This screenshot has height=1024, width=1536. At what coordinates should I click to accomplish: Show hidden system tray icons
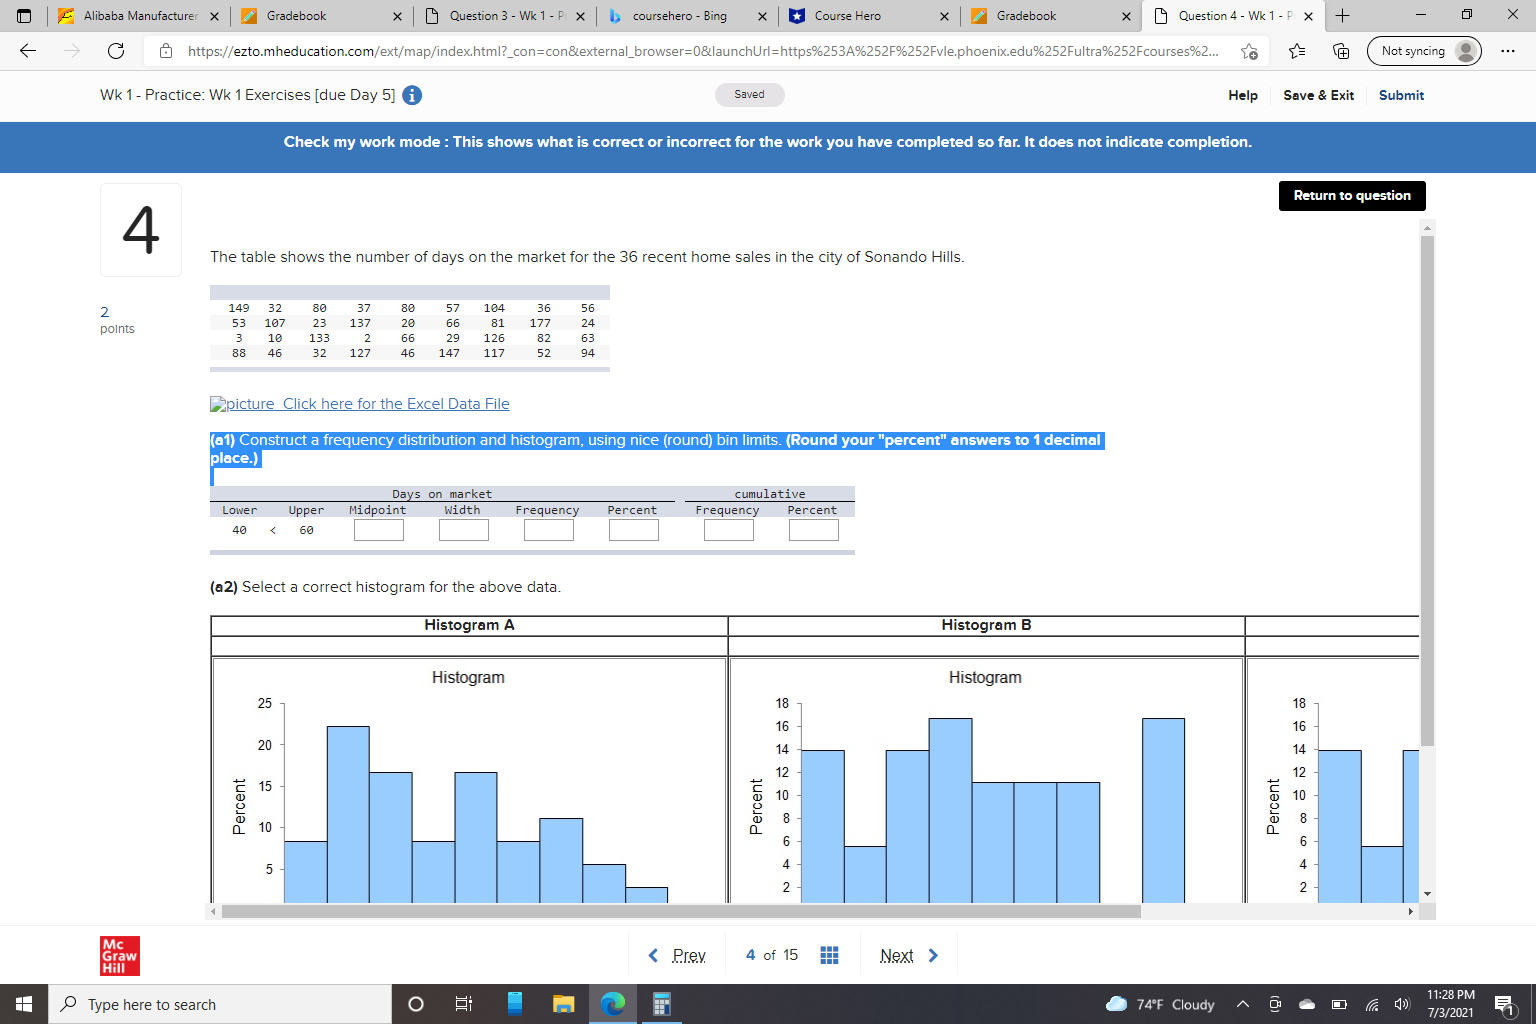click(x=1243, y=1004)
